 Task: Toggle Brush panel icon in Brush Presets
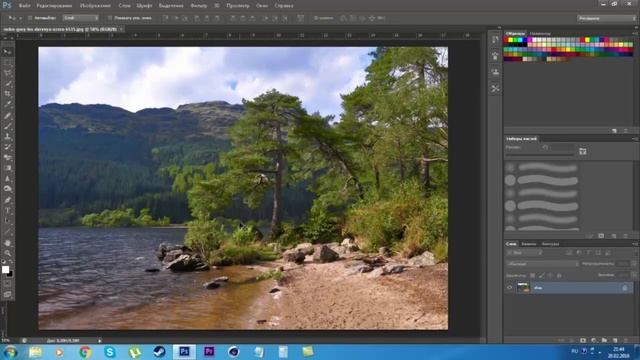(x=582, y=151)
